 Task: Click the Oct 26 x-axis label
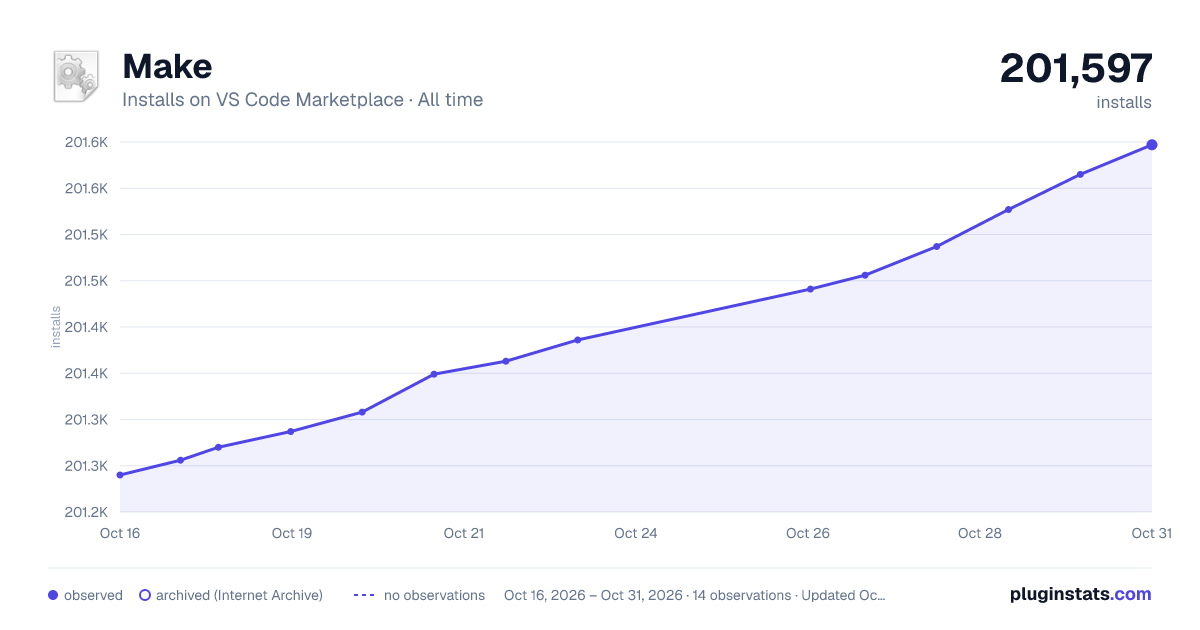click(808, 533)
